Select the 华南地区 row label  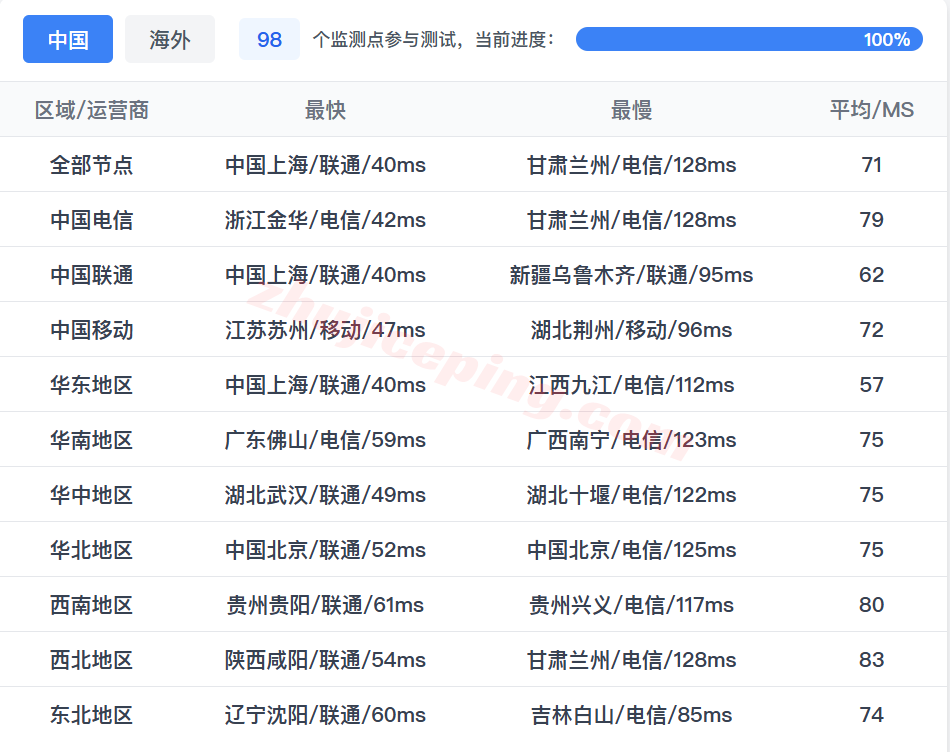pyautogui.click(x=91, y=440)
